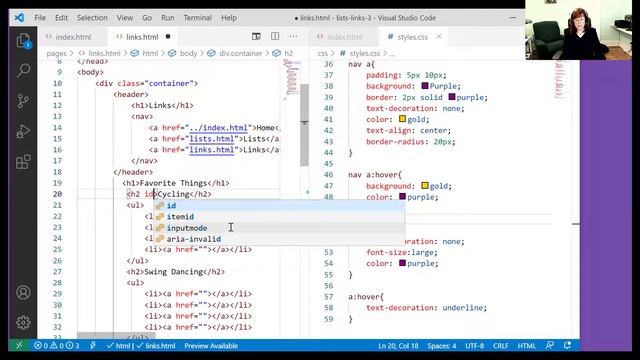Viewport: 640px width, 360px height.
Task: Choose the 'aria-invalid' autocomplete suggestion
Action: tap(279, 239)
